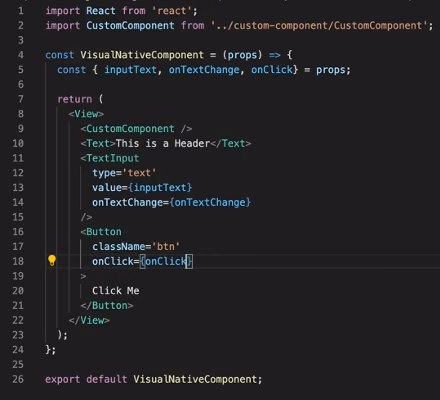Viewport: 440px width, 400px height.
Task: Click 'export default' on line 26
Action: pos(86,379)
